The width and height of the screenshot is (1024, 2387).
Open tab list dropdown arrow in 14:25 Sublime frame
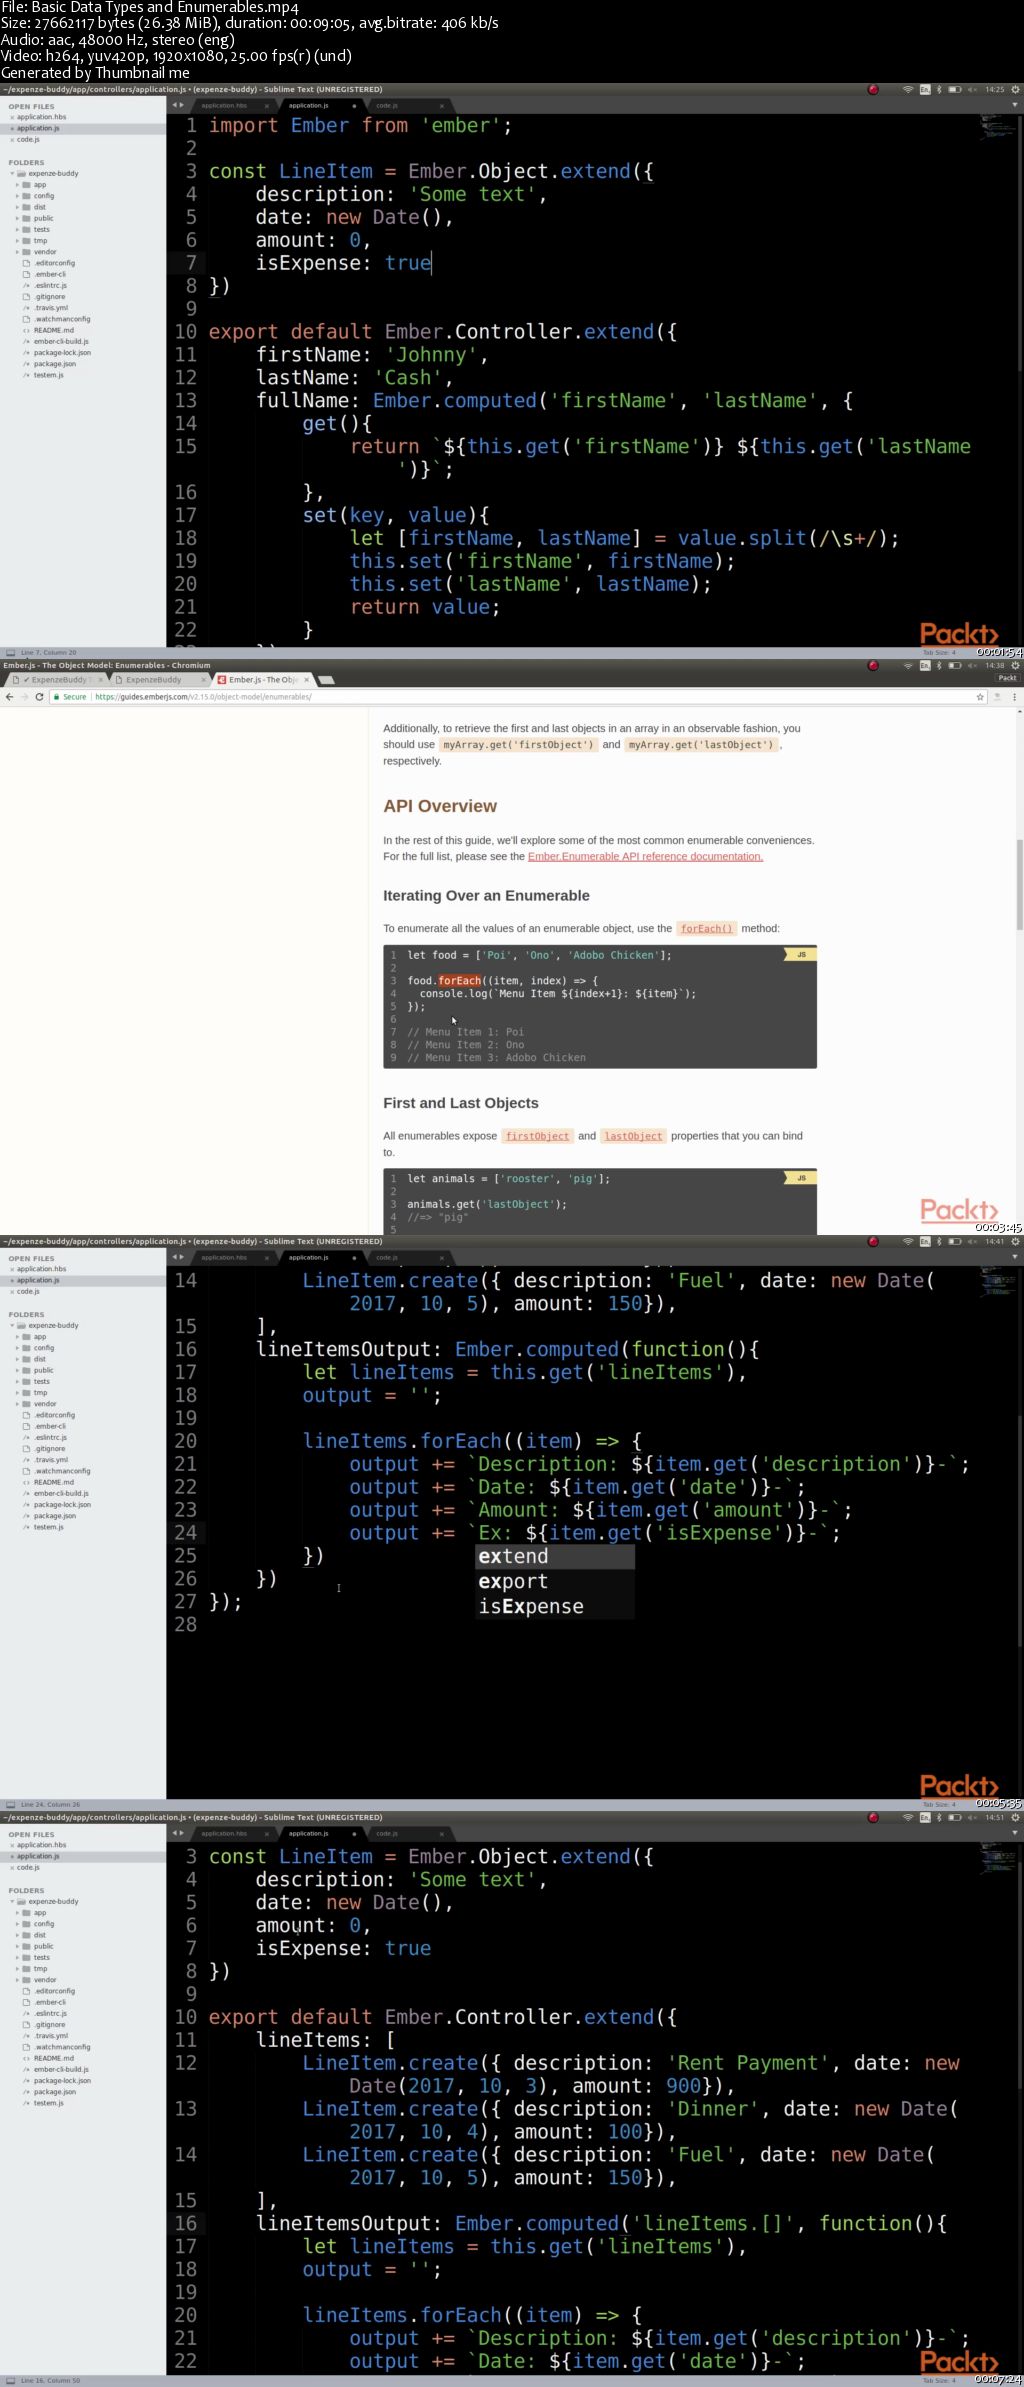[1014, 105]
